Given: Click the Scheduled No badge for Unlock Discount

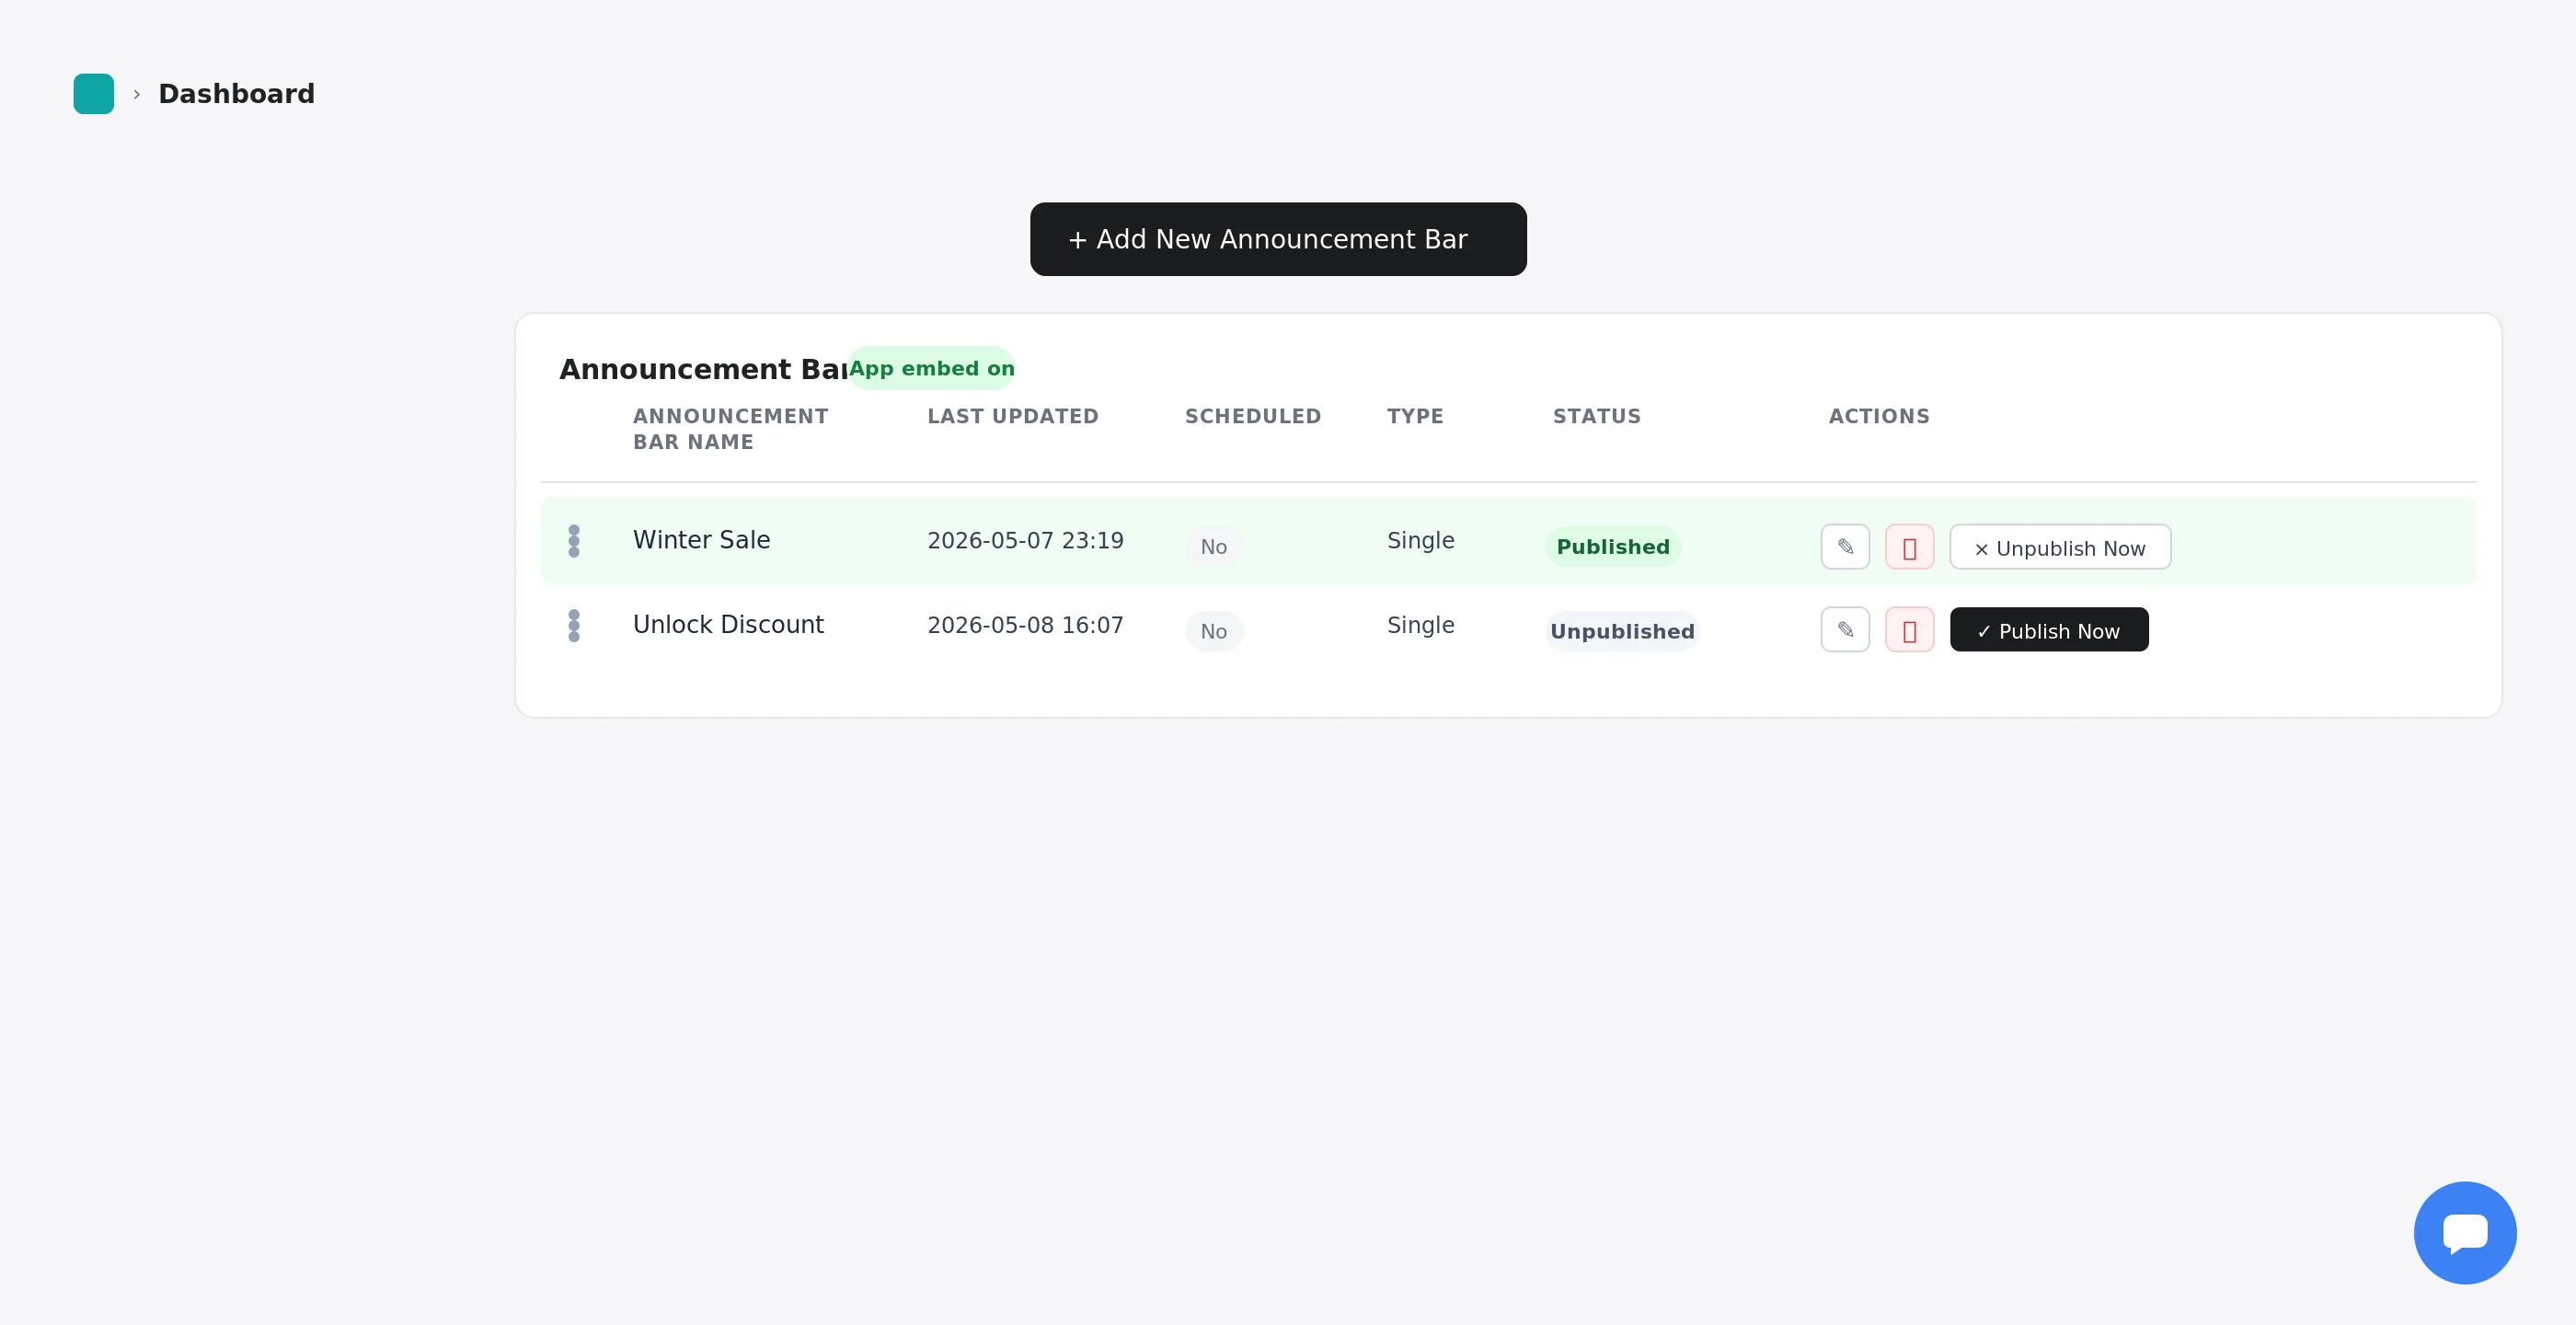Looking at the screenshot, I should 1214,632.
